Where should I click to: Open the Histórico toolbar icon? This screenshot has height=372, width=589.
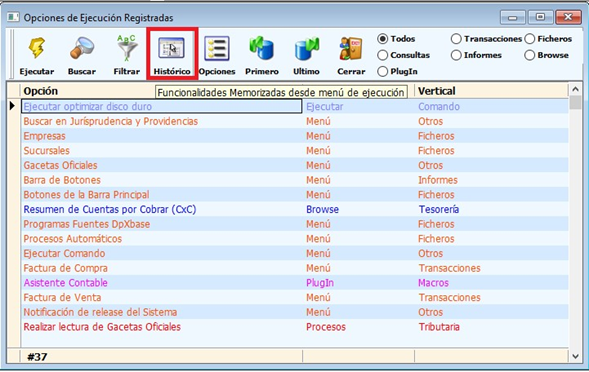pyautogui.click(x=172, y=48)
